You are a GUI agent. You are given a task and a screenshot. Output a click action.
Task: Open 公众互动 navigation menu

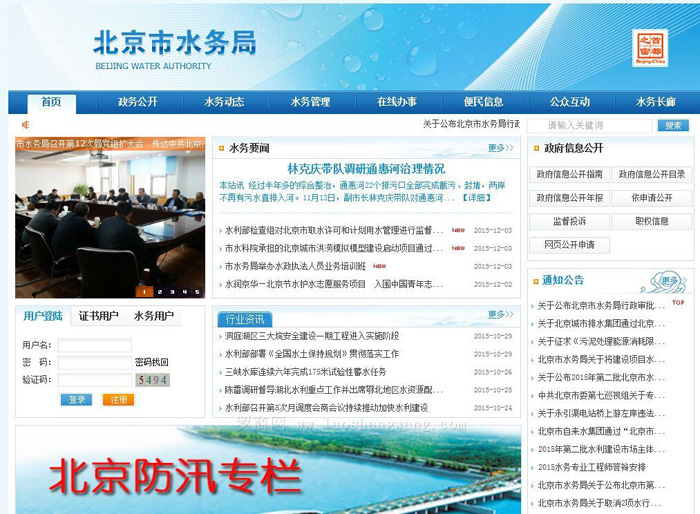pos(570,102)
